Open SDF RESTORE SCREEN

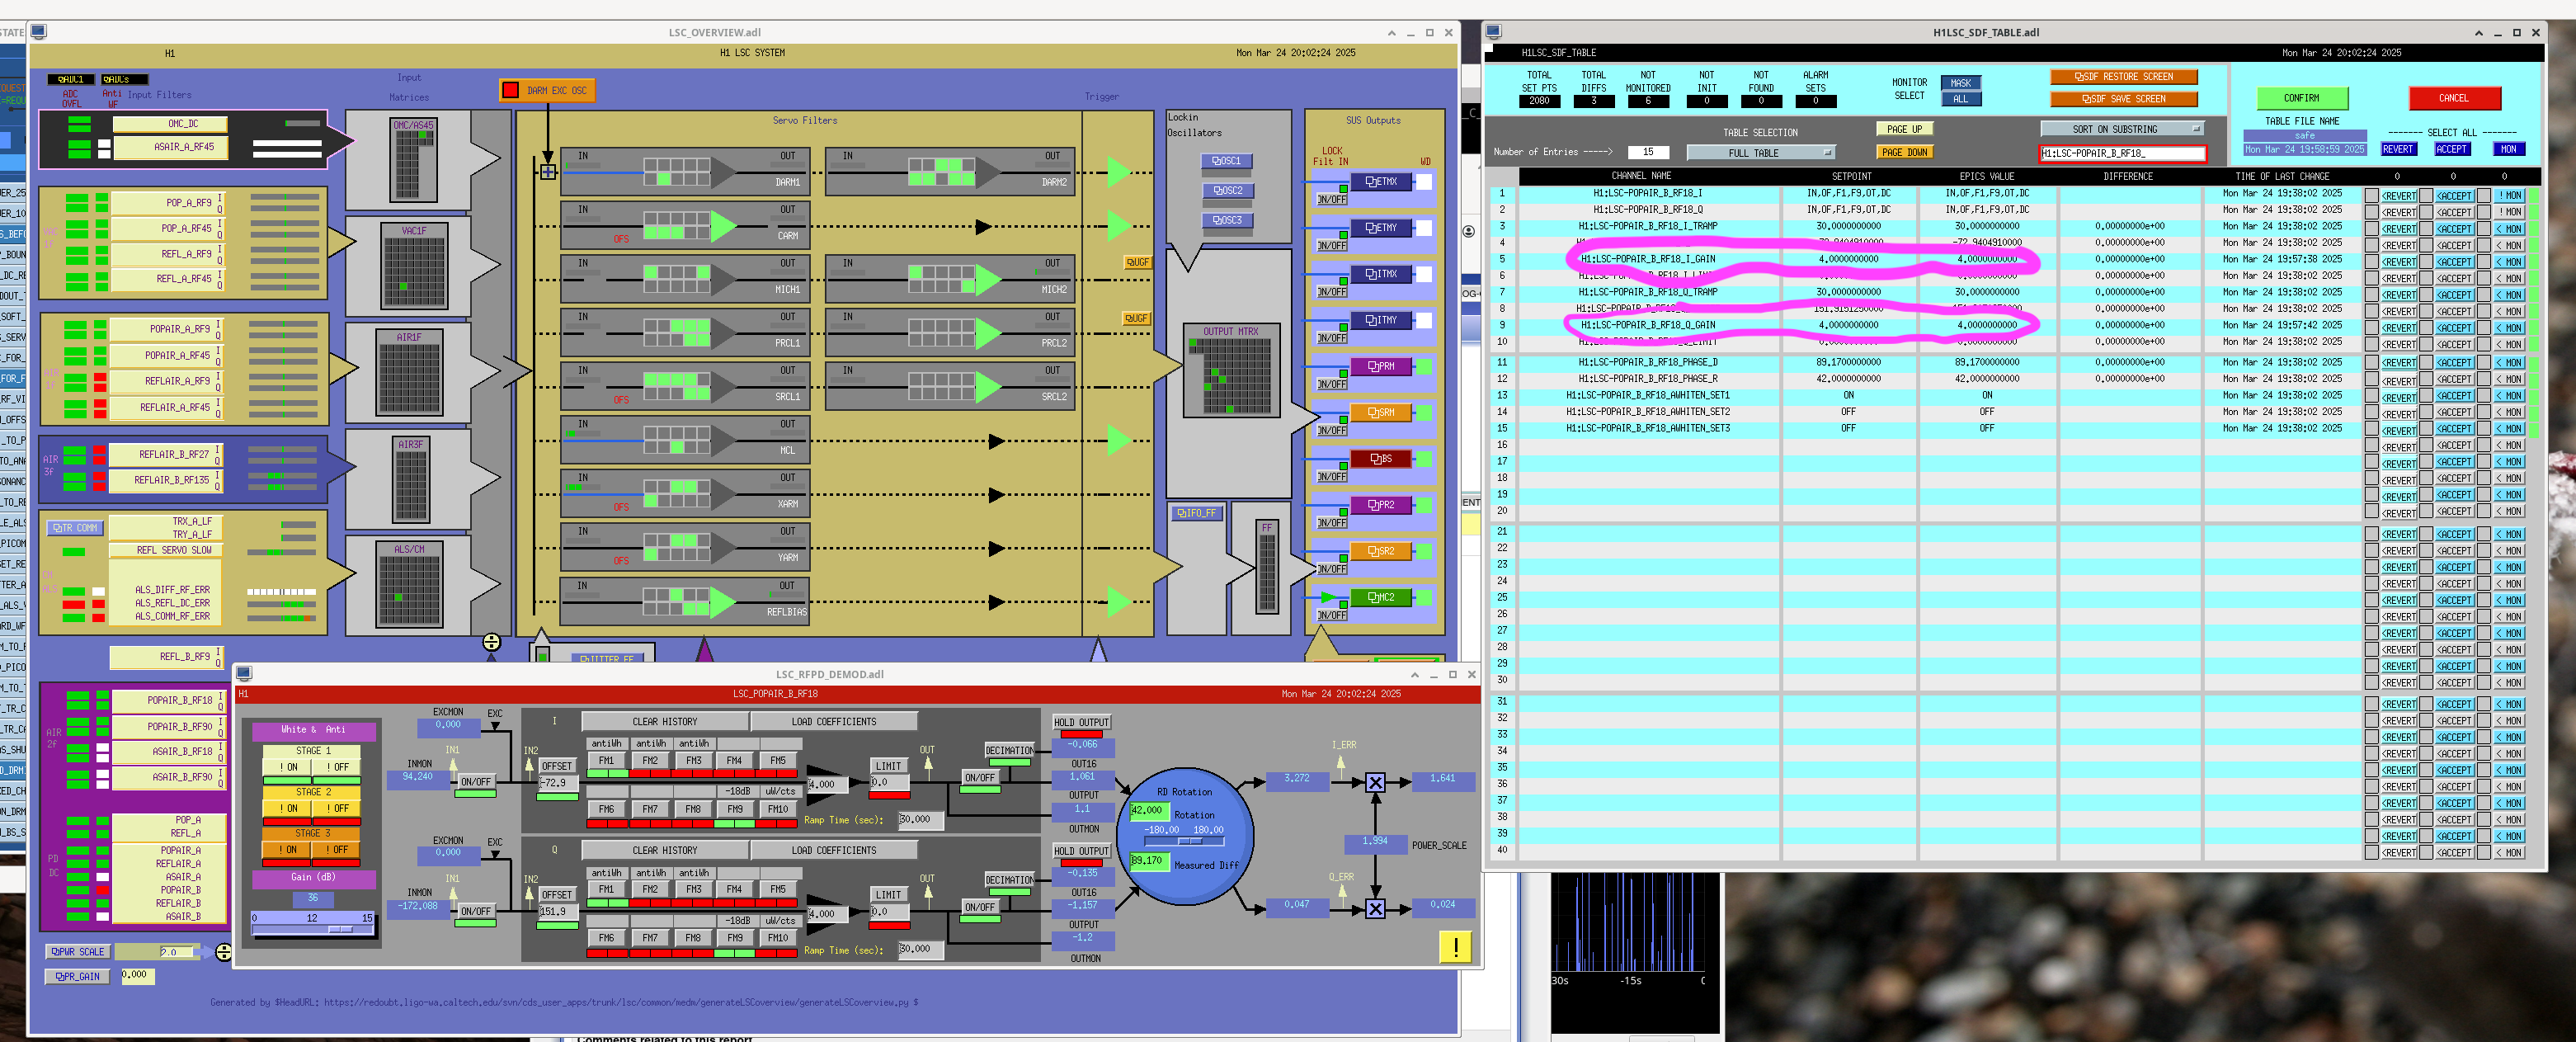pos(2123,77)
